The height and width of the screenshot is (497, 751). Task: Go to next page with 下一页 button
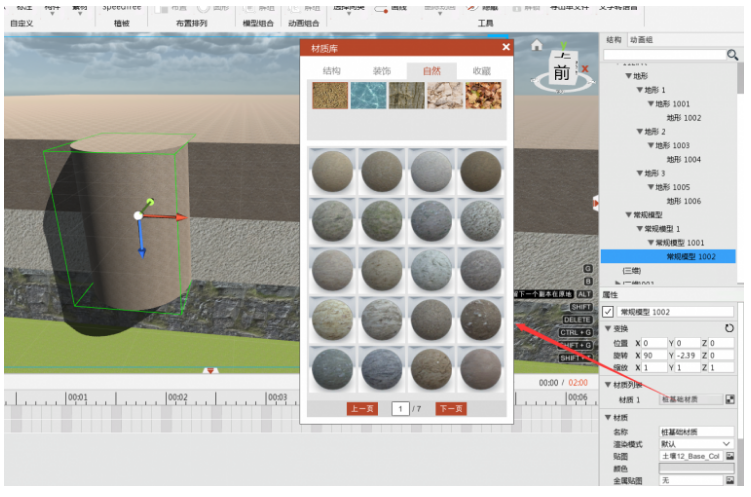pos(451,408)
